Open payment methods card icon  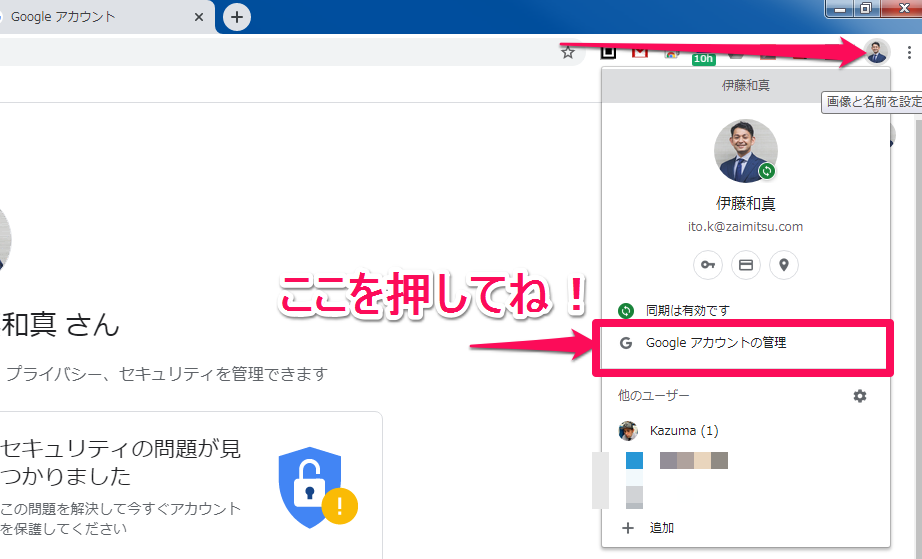[746, 265]
